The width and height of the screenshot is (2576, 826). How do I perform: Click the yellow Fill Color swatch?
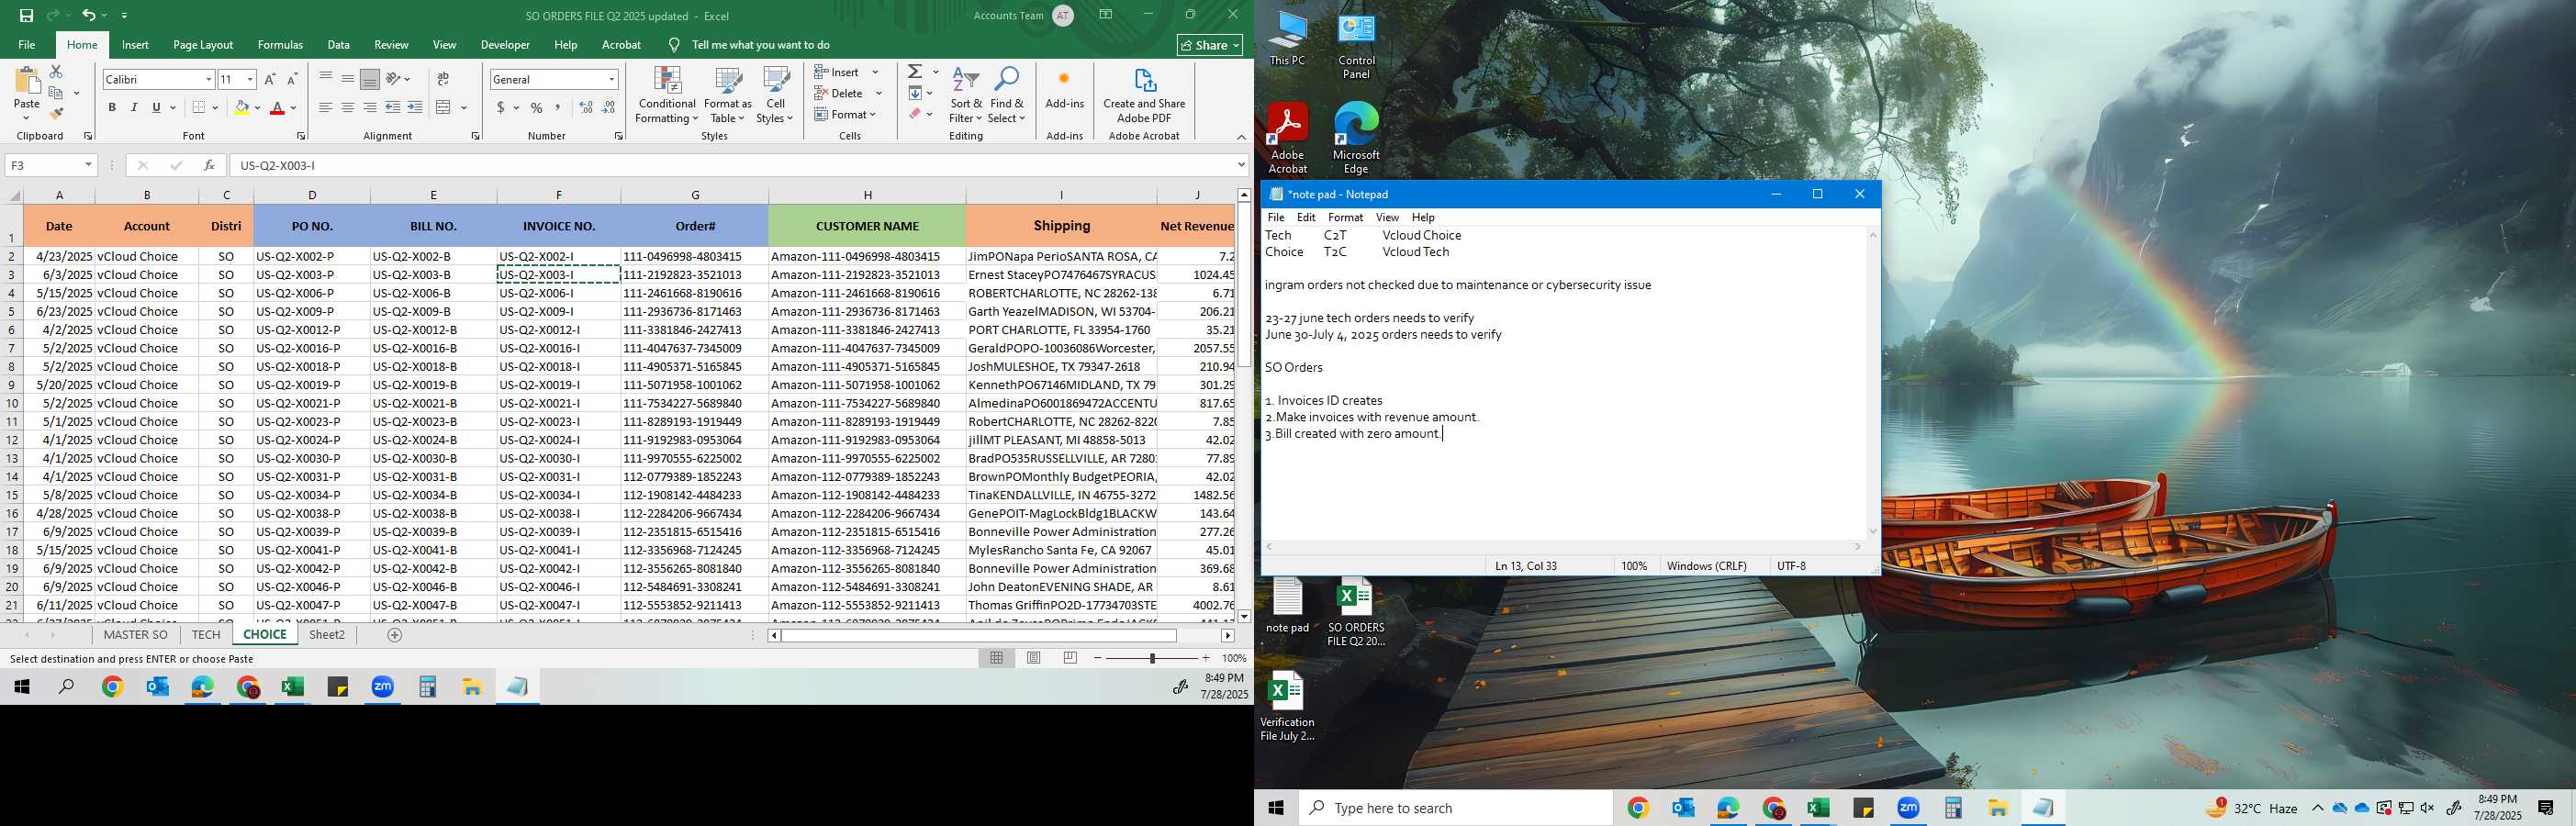point(241,107)
